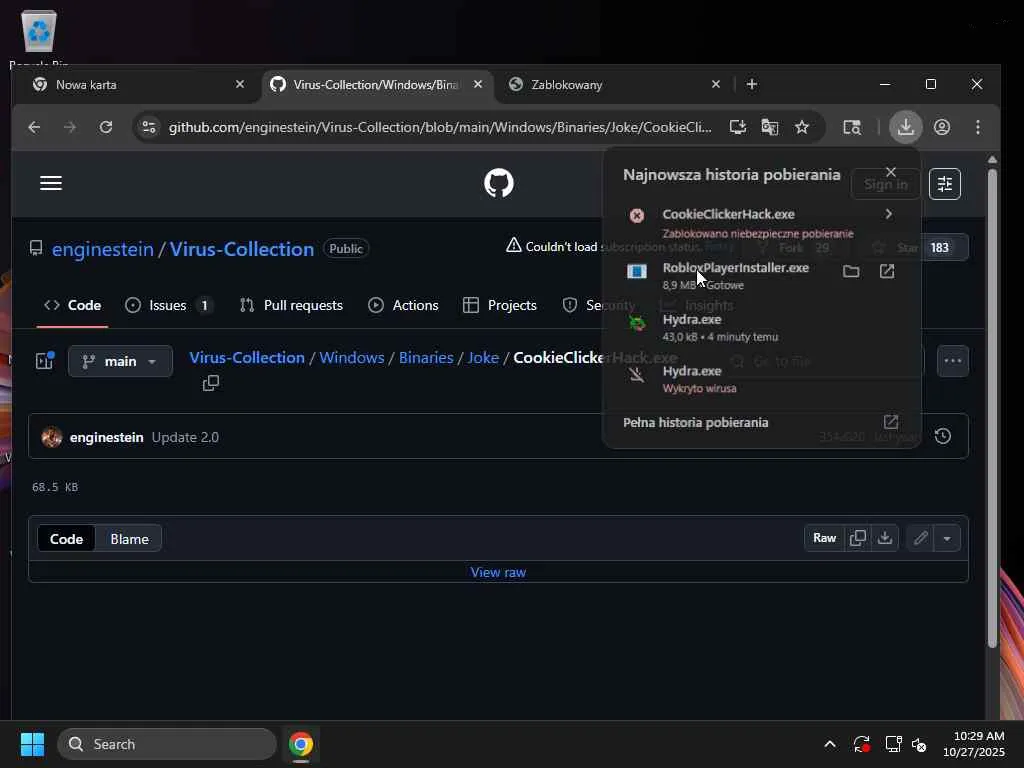Click the muted volume tray icon
Image resolution: width=1024 pixels, height=768 pixels.
(919, 744)
